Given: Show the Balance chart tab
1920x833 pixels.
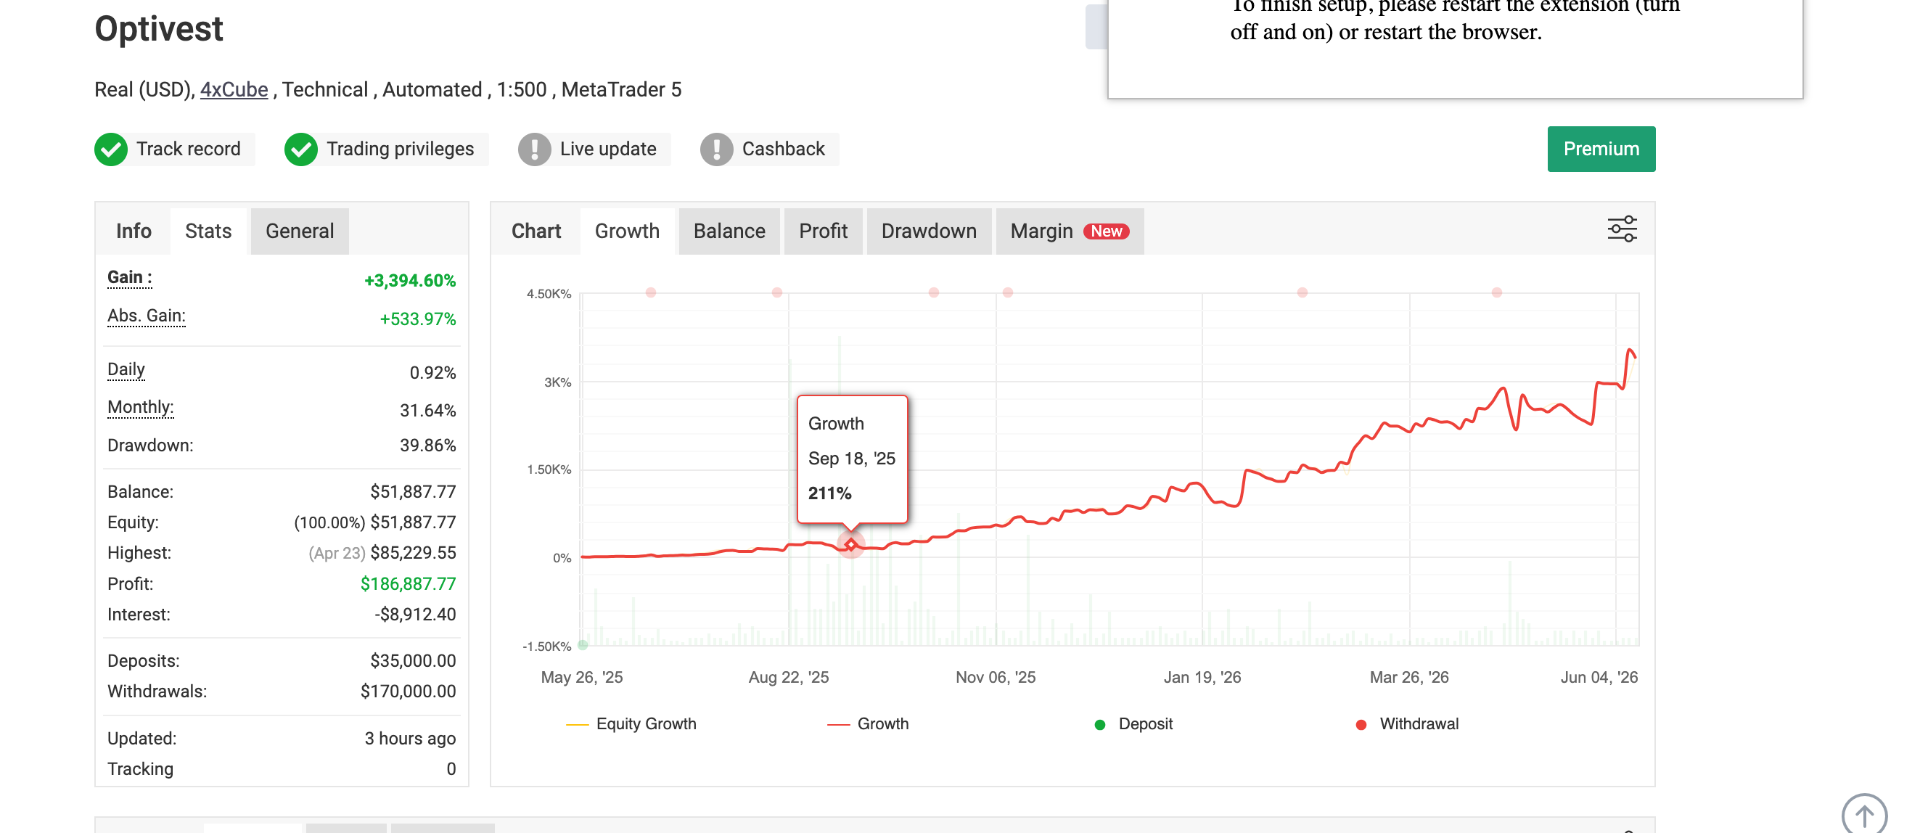Looking at the screenshot, I should point(729,231).
